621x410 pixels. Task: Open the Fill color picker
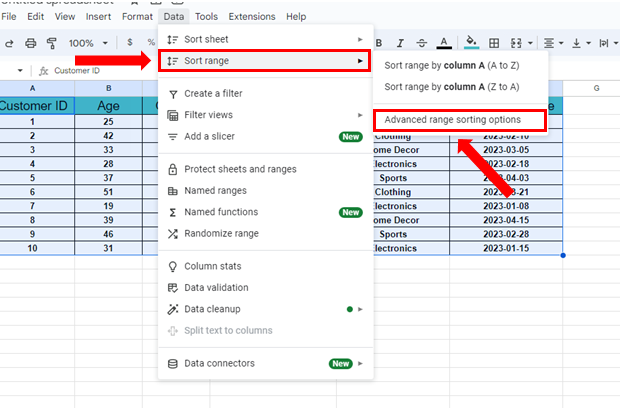pyautogui.click(x=471, y=42)
